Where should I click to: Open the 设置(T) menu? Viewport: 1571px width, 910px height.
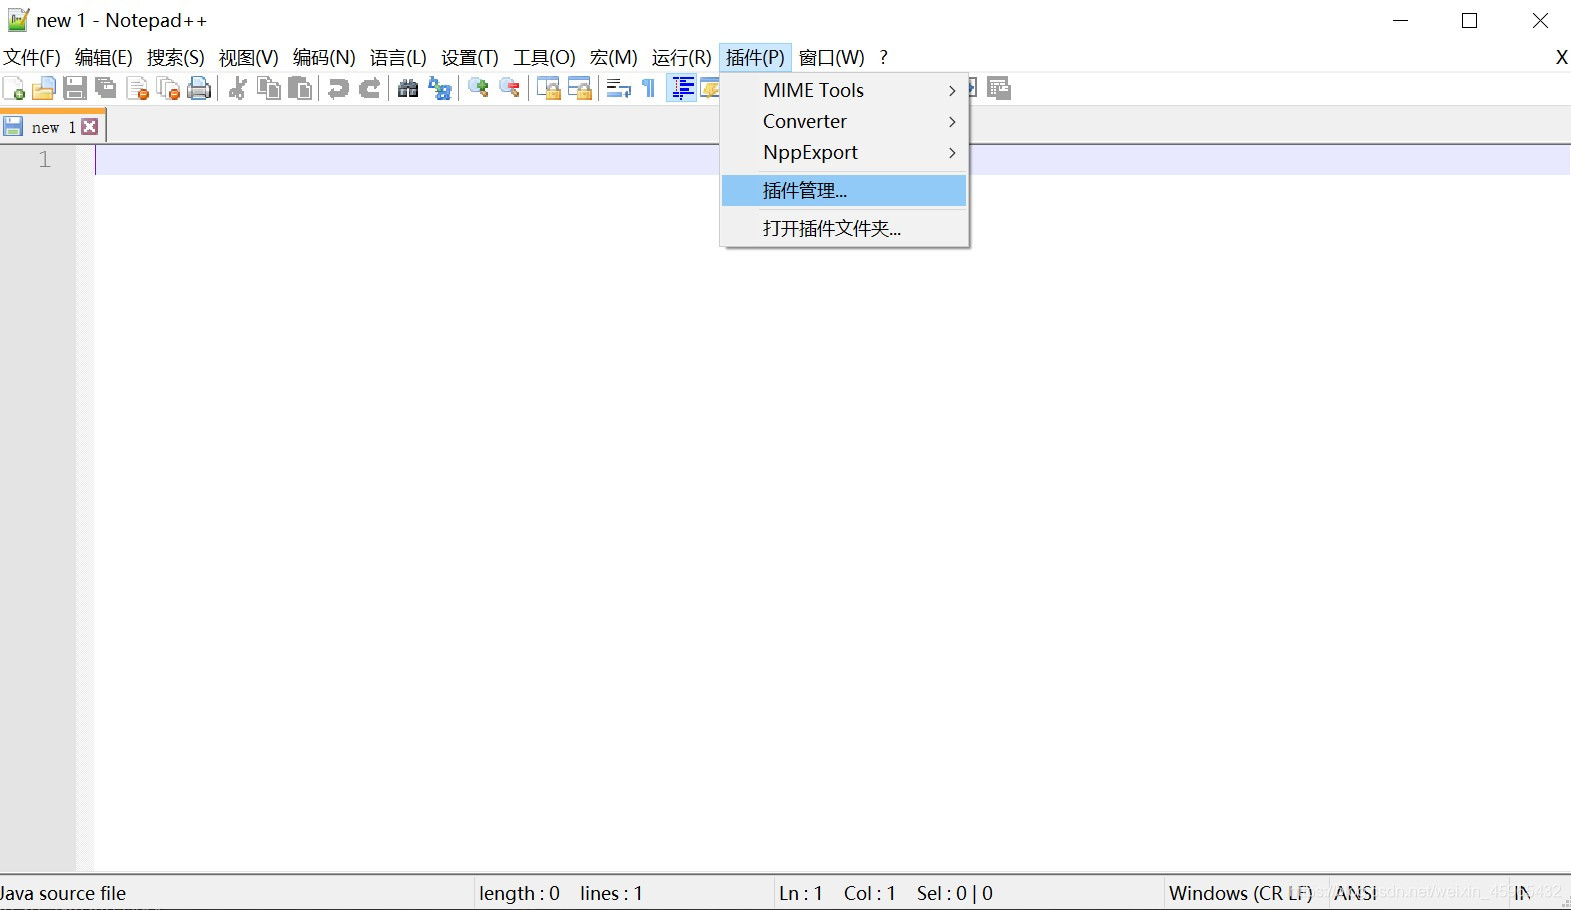pos(470,58)
